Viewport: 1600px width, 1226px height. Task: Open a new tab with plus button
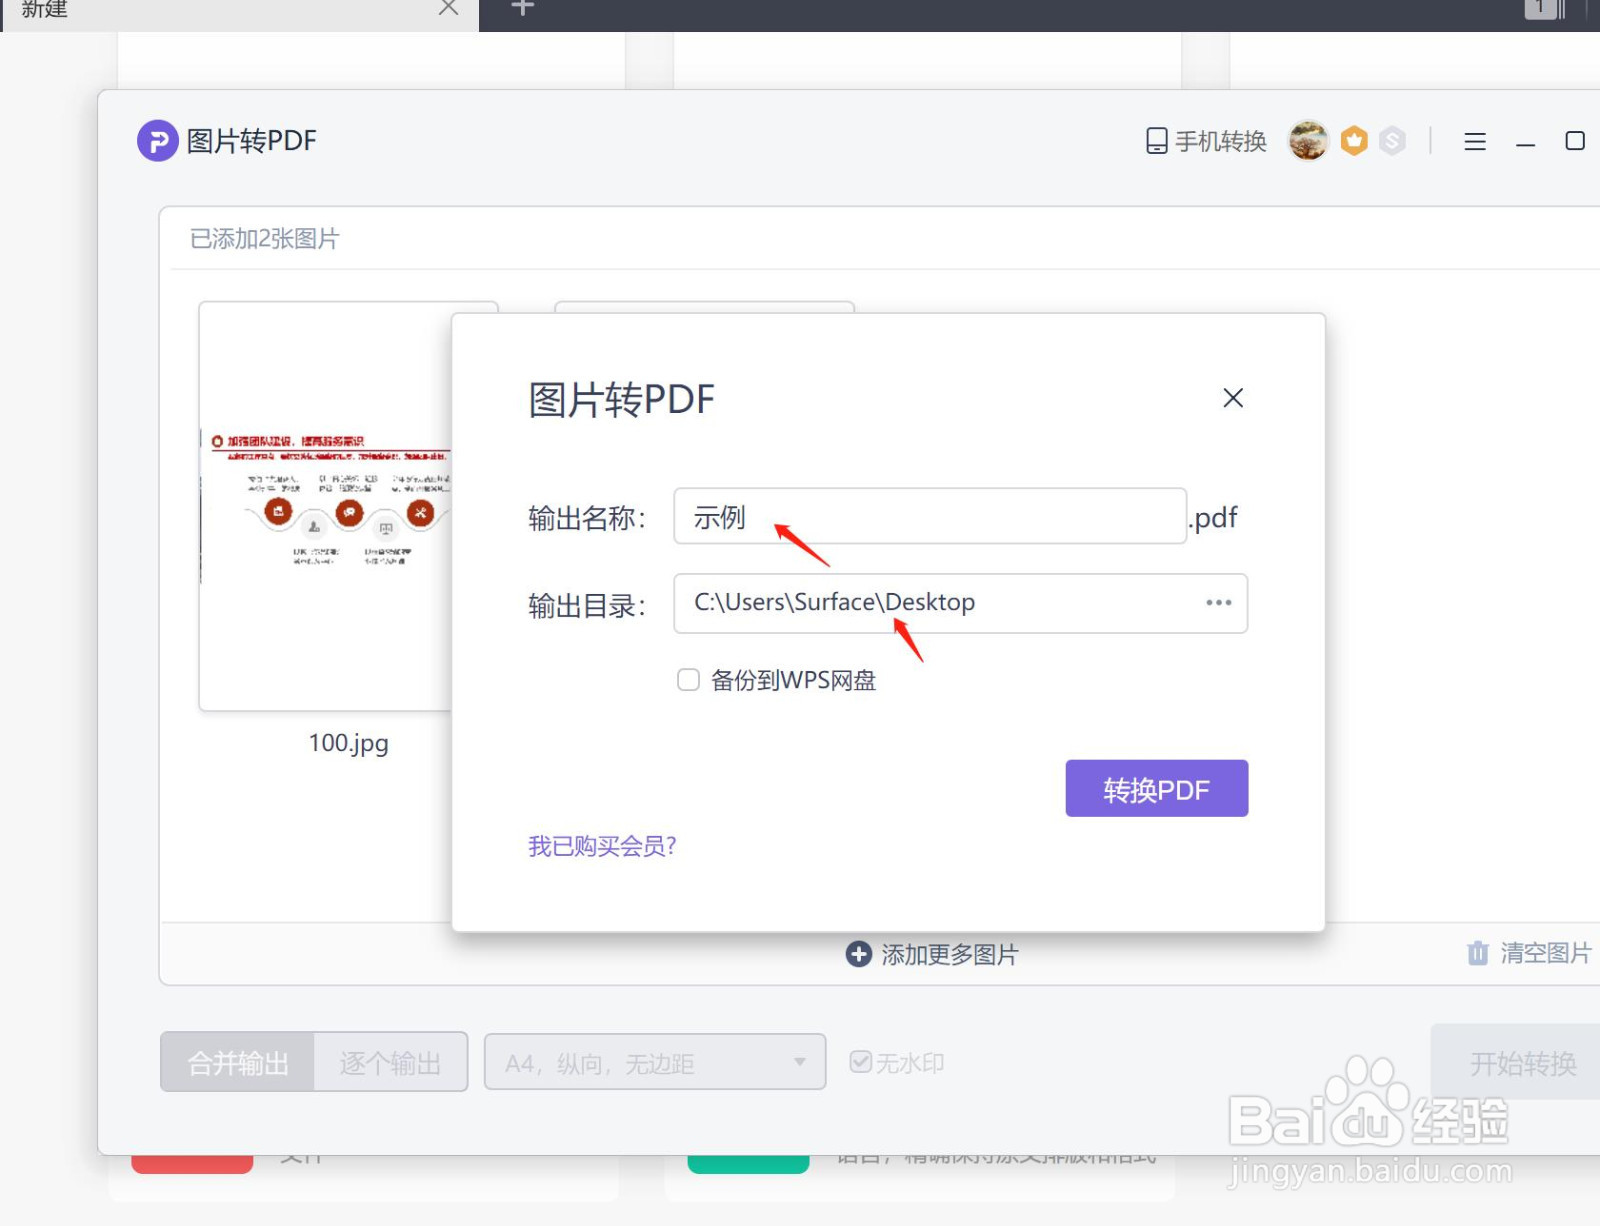click(522, 8)
